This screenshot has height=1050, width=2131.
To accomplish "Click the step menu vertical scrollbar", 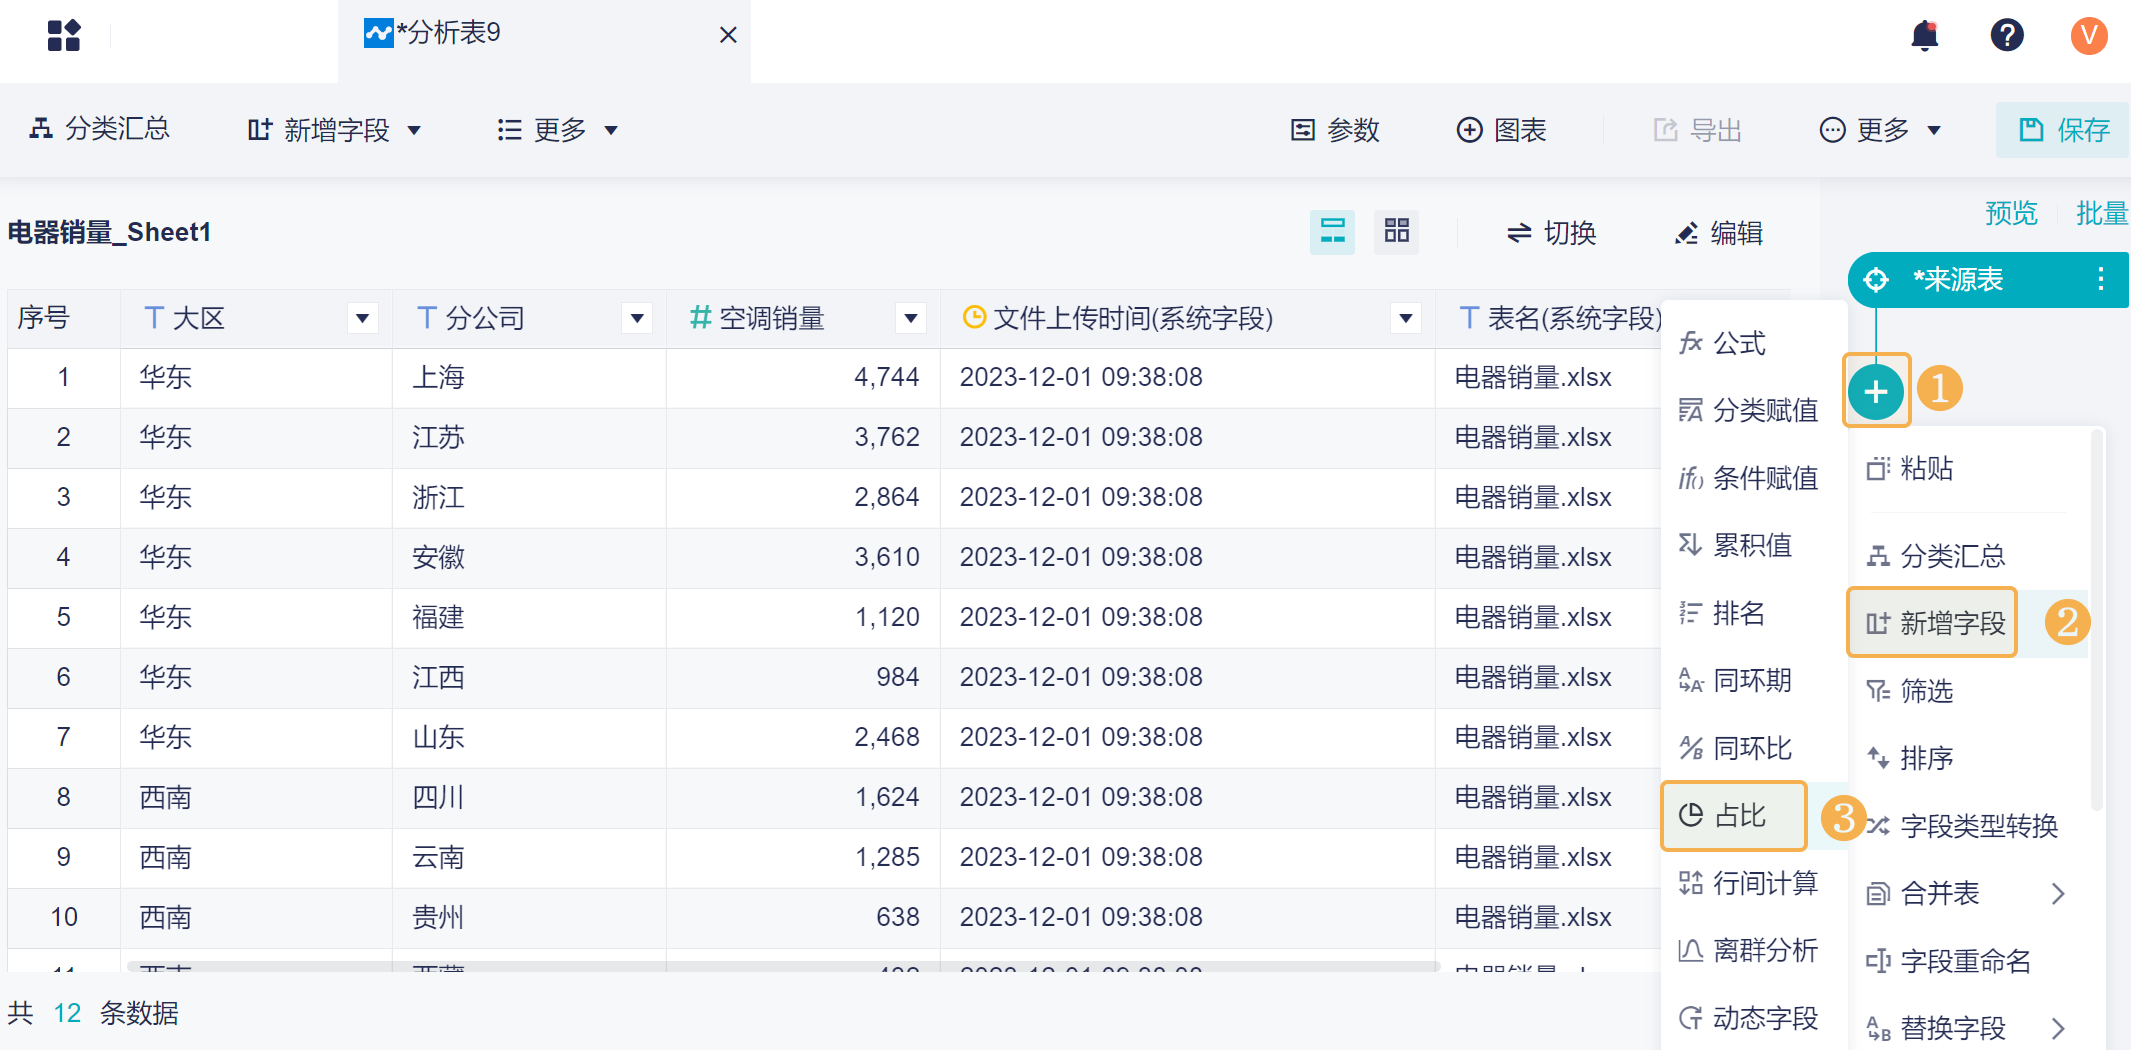I will click(2097, 620).
